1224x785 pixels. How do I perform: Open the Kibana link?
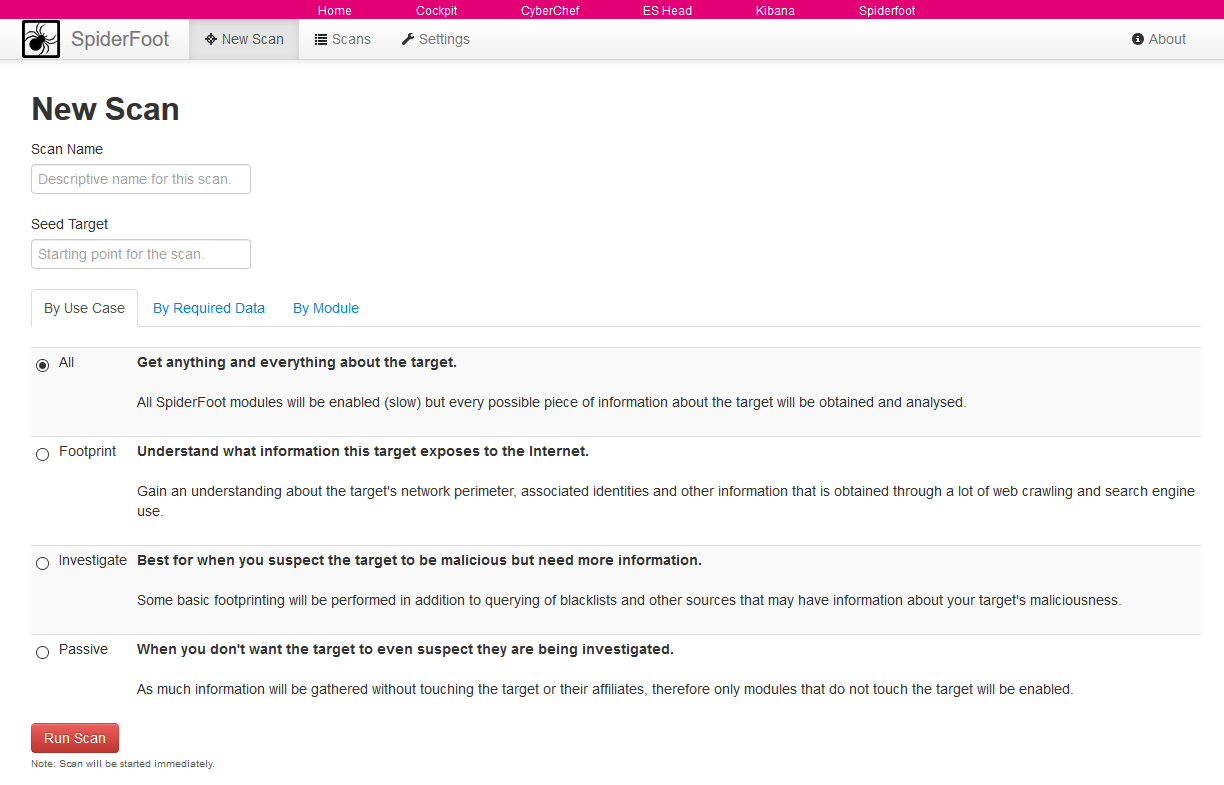tap(775, 11)
